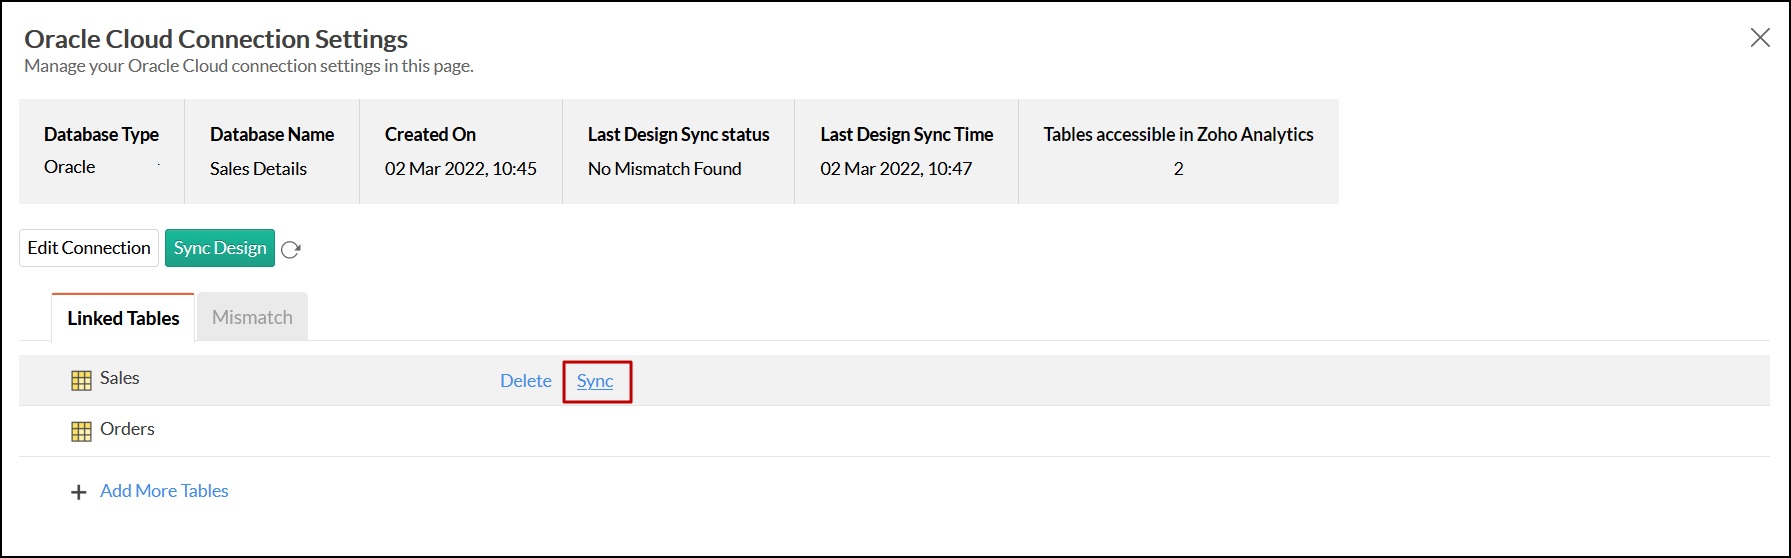Close the Oracle Cloud Connection Settings dialog
The image size is (1791, 558).
[1759, 38]
